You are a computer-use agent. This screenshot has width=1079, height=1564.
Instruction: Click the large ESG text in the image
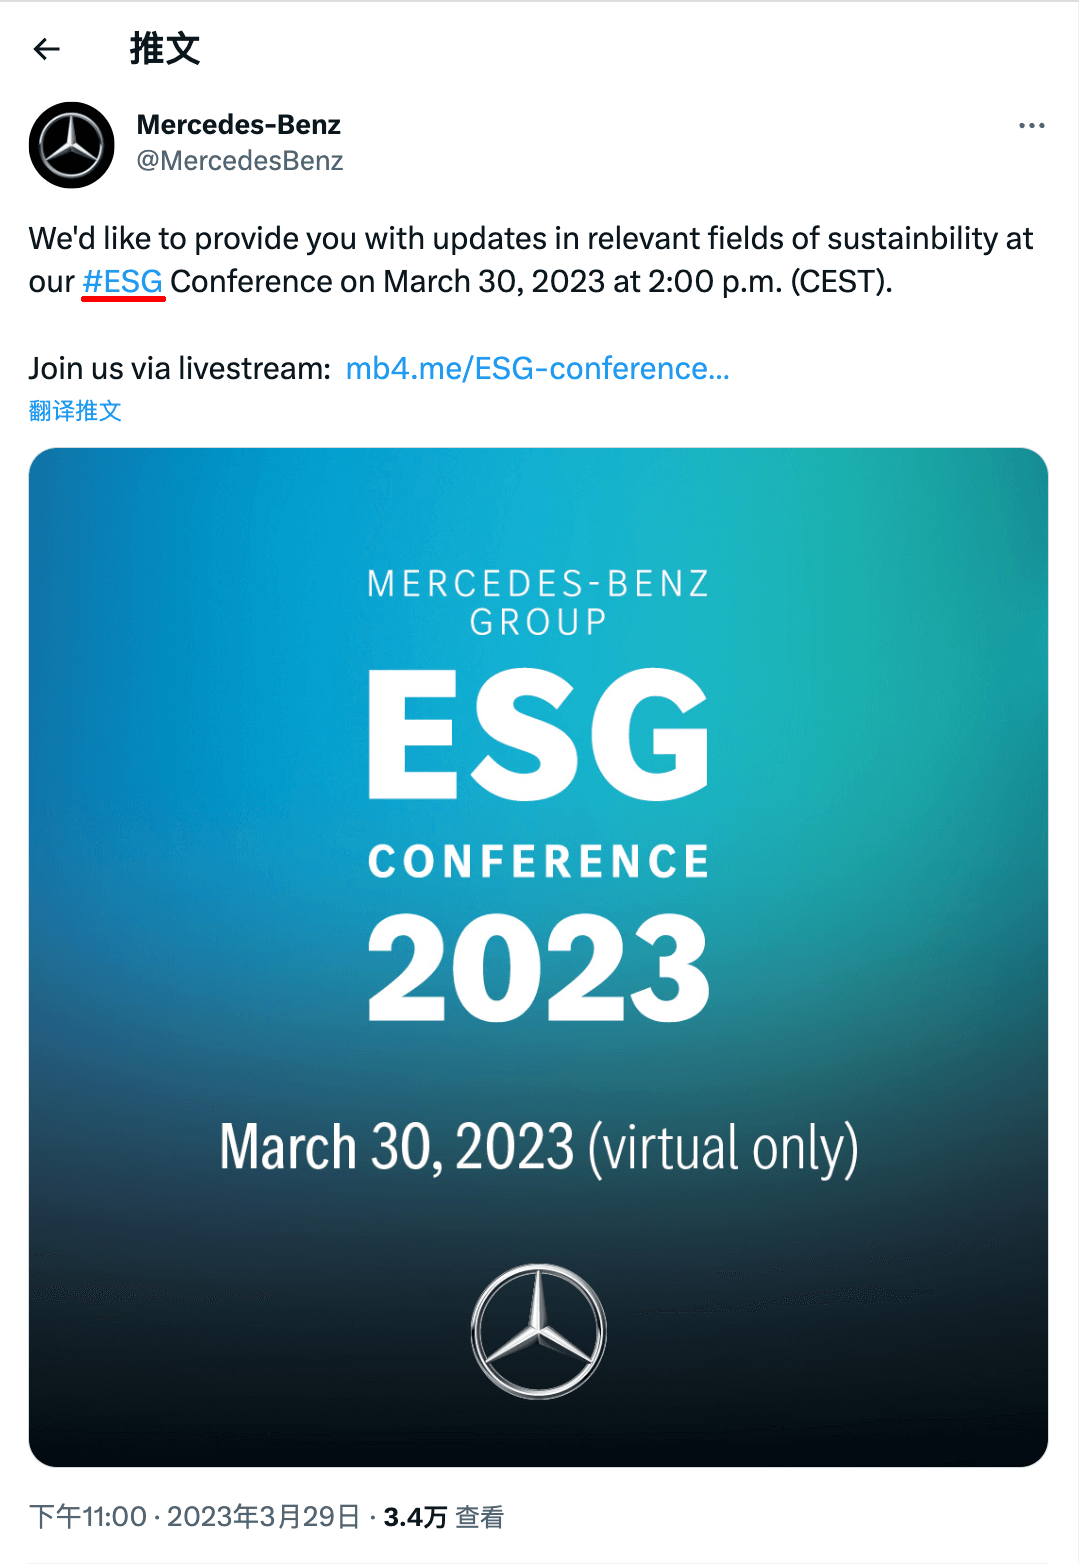point(539,735)
